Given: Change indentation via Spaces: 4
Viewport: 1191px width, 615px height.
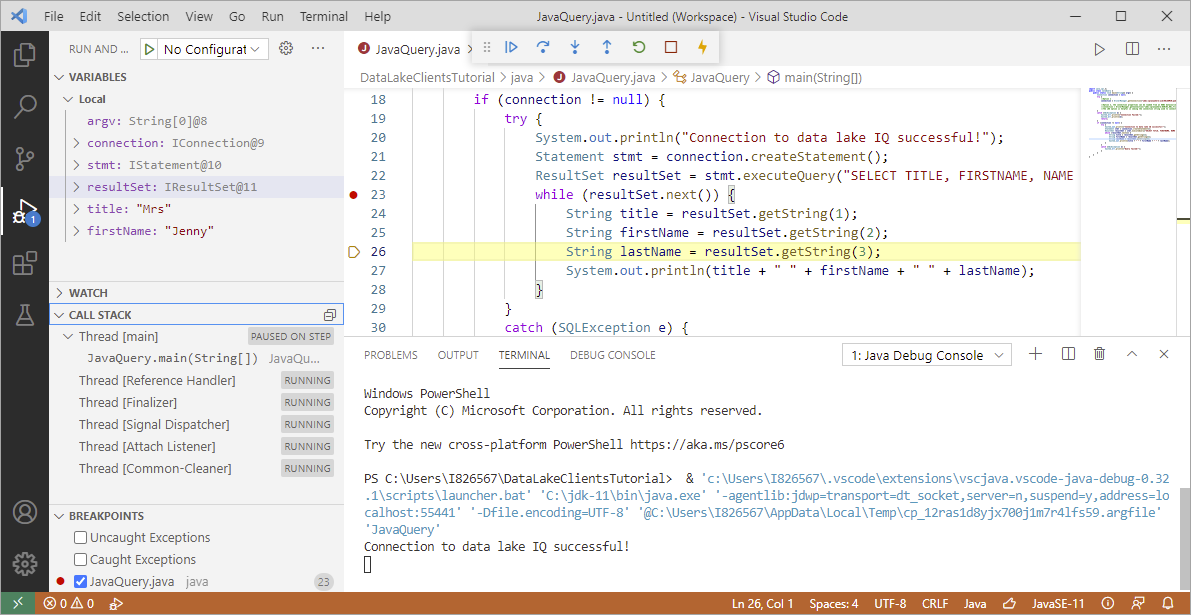Looking at the screenshot, I should [x=834, y=604].
